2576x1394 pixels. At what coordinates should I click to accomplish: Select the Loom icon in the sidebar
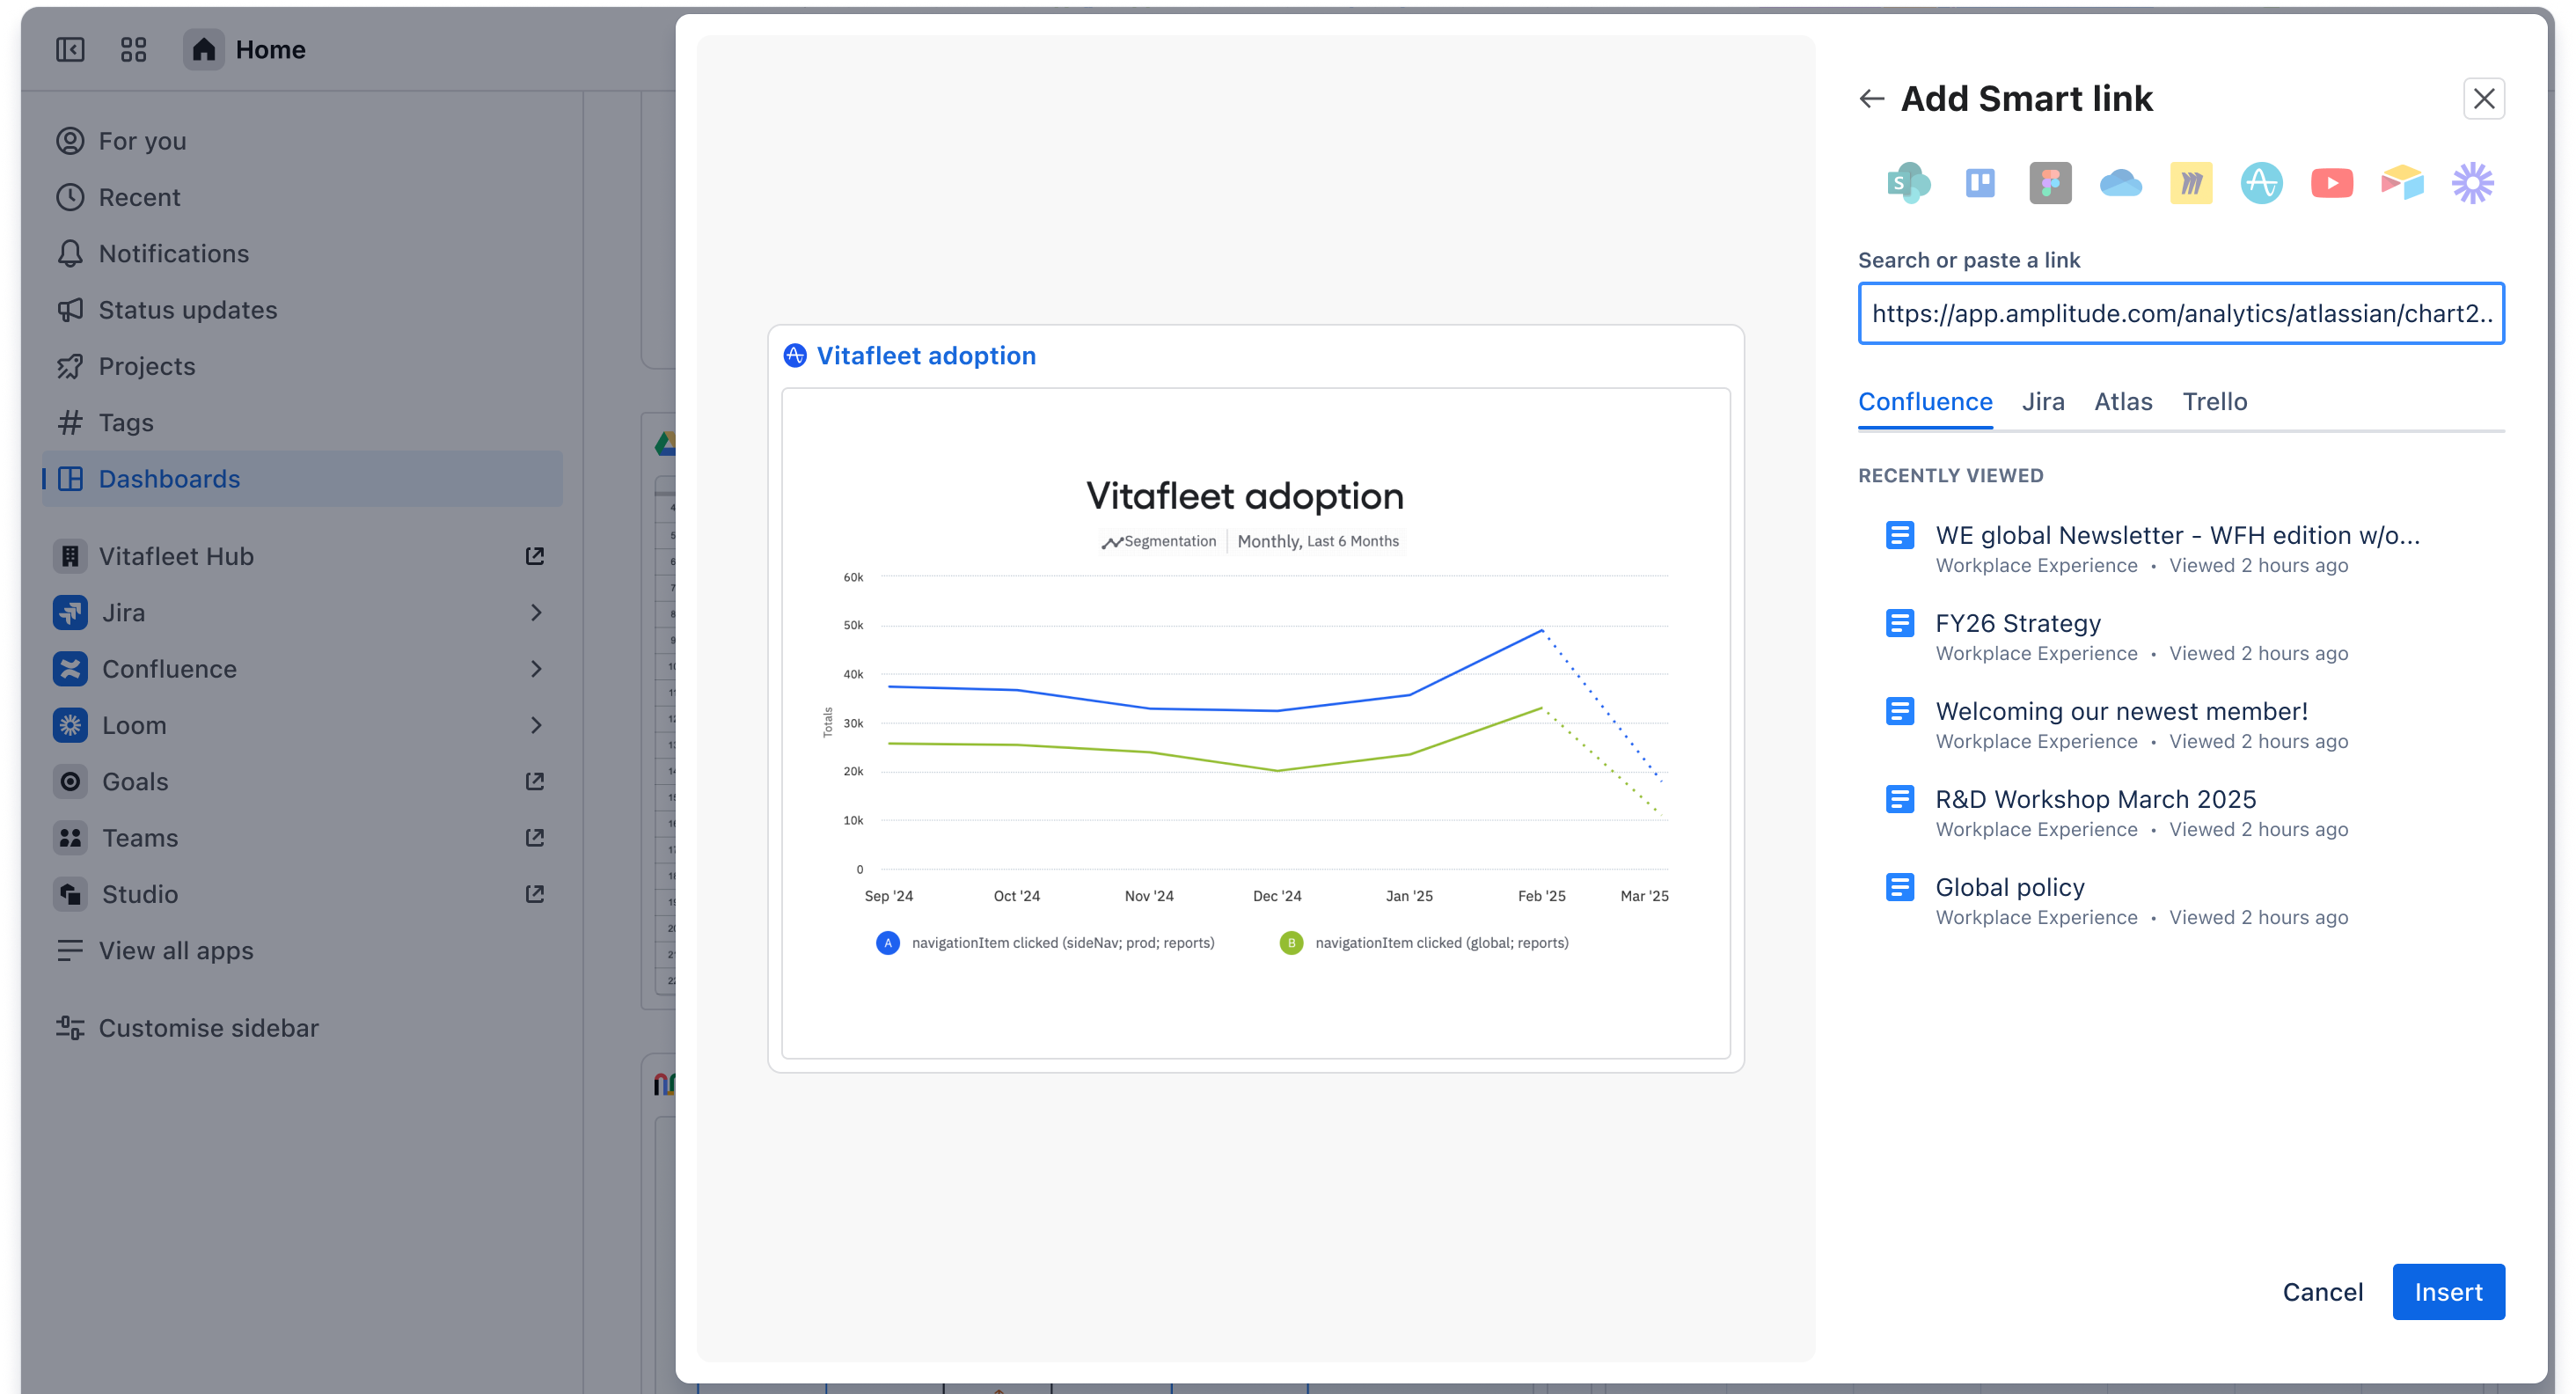coord(70,725)
